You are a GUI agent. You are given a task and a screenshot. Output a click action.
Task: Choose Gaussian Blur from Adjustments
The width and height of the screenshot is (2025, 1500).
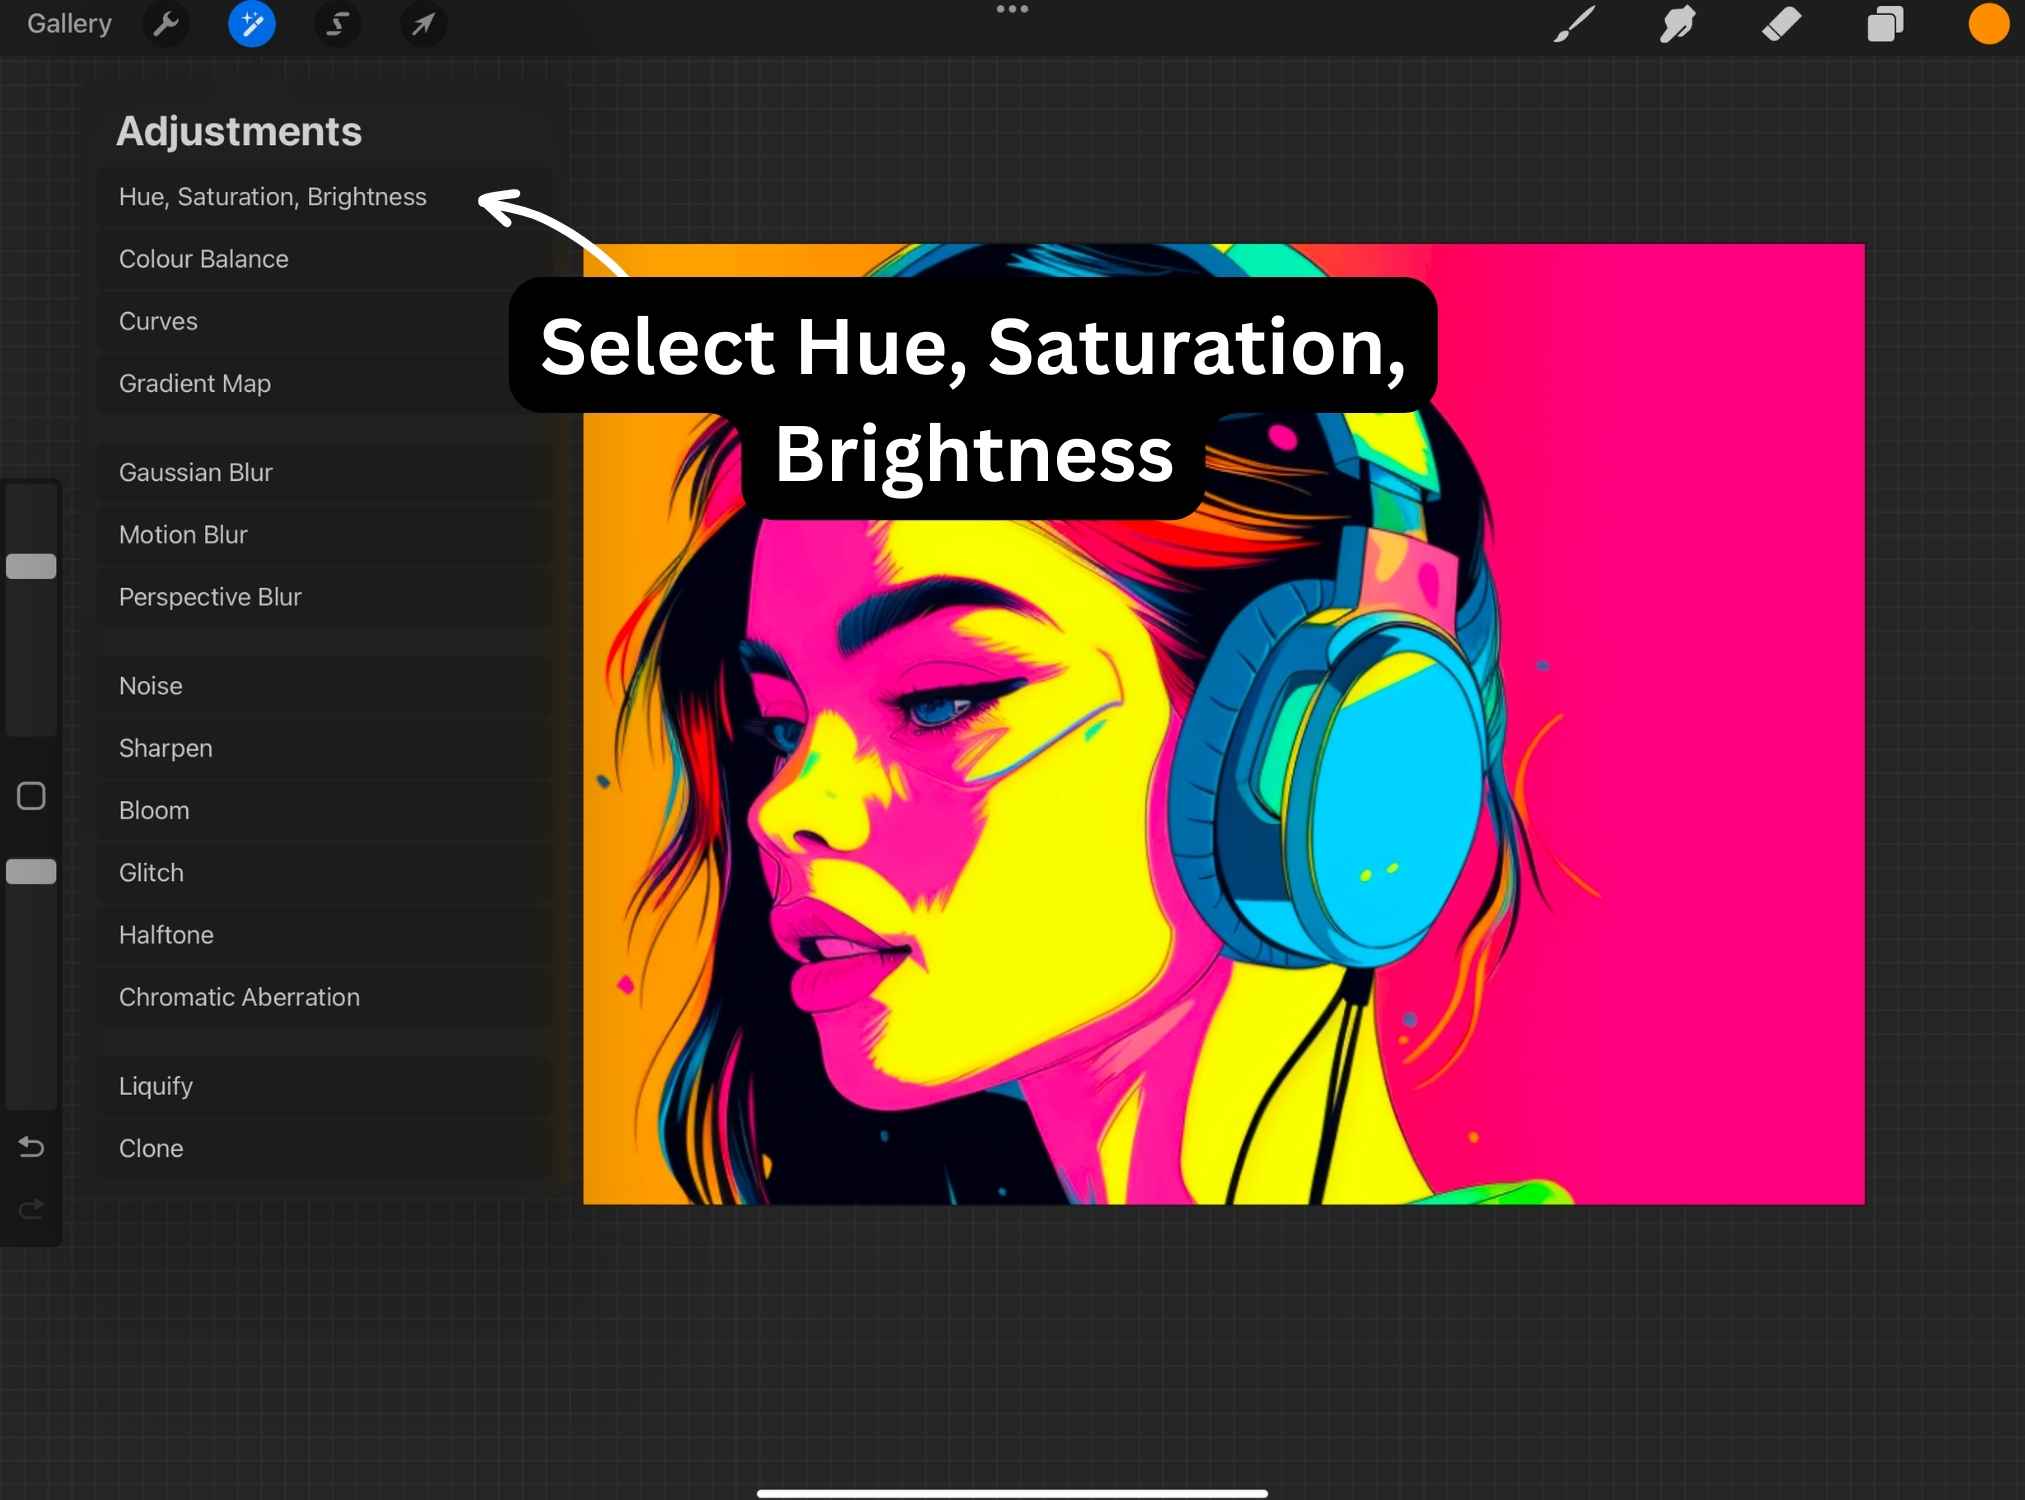click(196, 472)
